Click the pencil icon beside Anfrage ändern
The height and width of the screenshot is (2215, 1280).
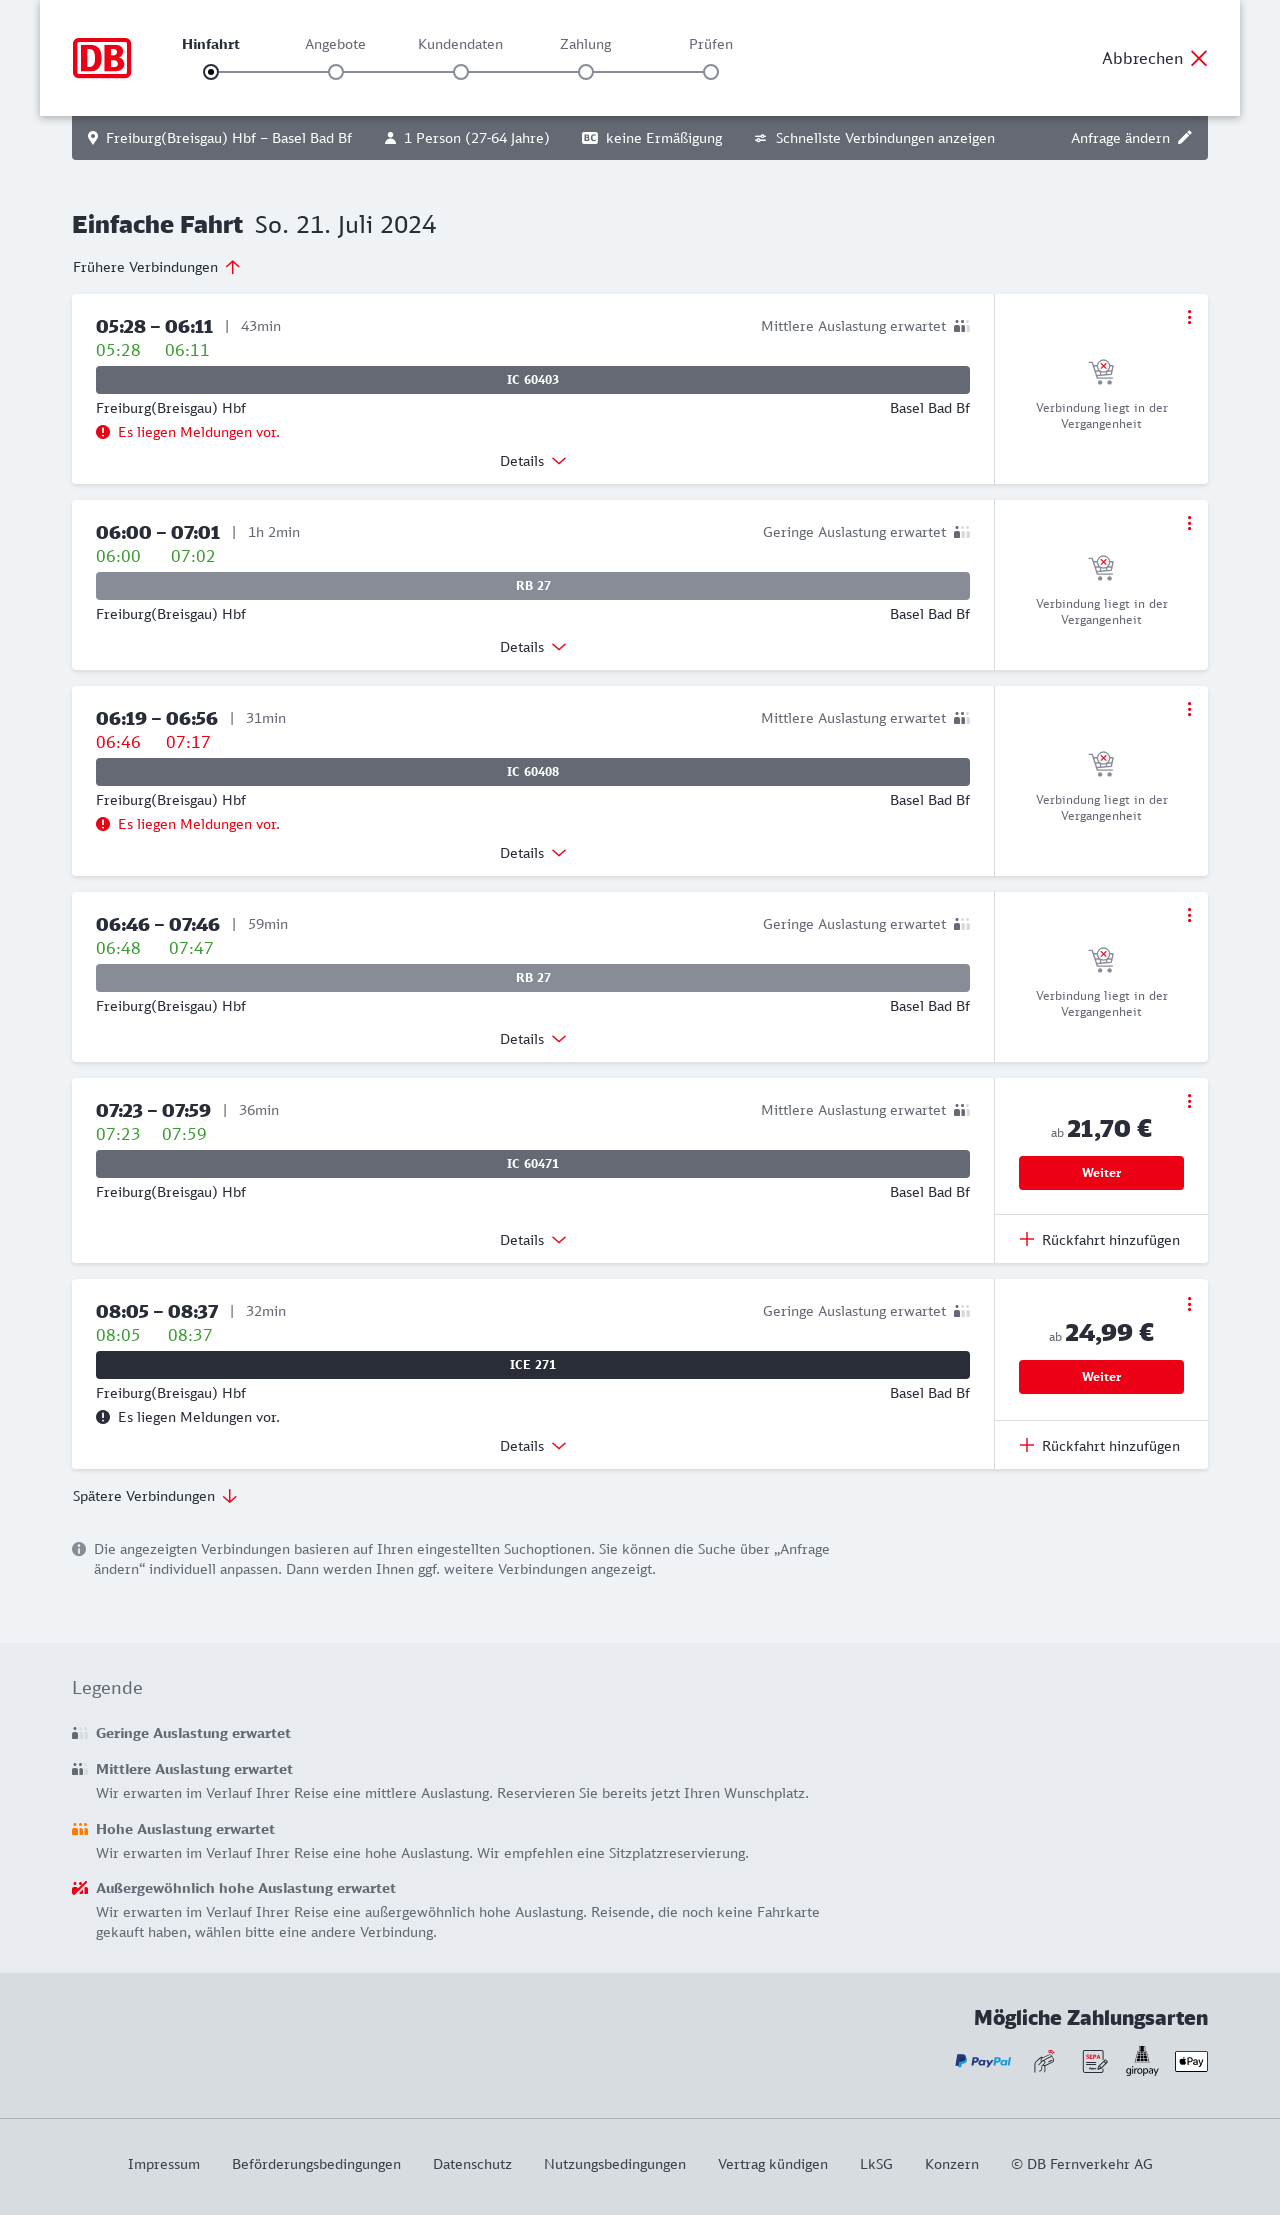coord(1185,138)
